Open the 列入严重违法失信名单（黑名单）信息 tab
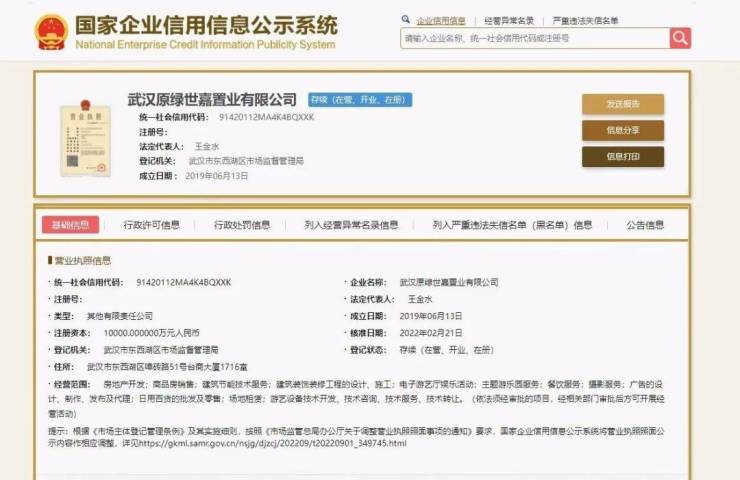 coord(513,225)
